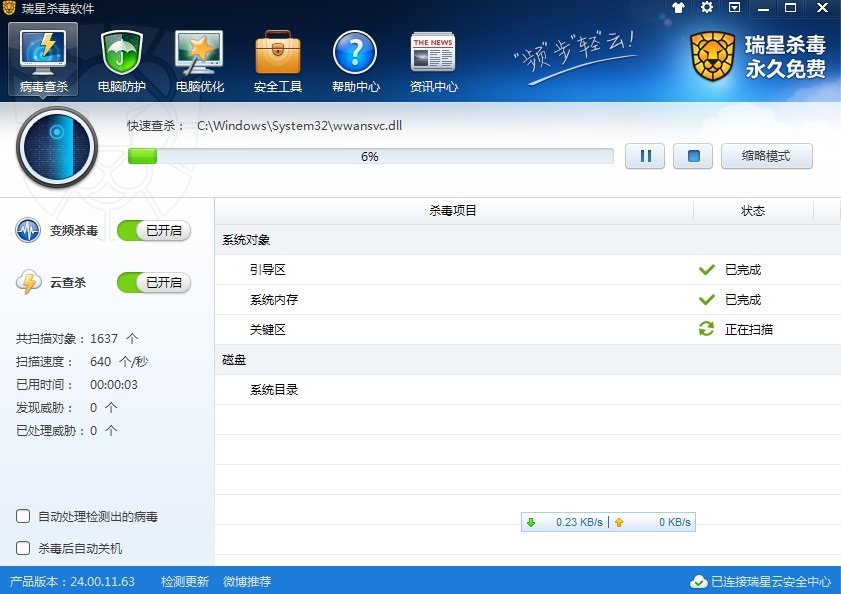841x594 pixels.
Task: Open settings via the gear icon
Action: click(707, 8)
